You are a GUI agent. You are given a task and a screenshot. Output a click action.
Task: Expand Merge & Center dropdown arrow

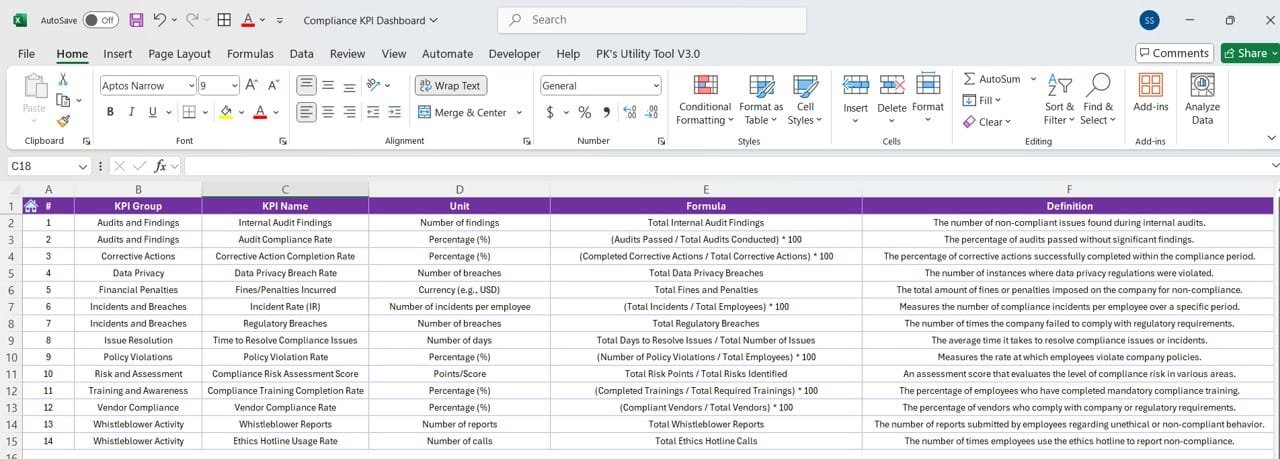tap(519, 113)
